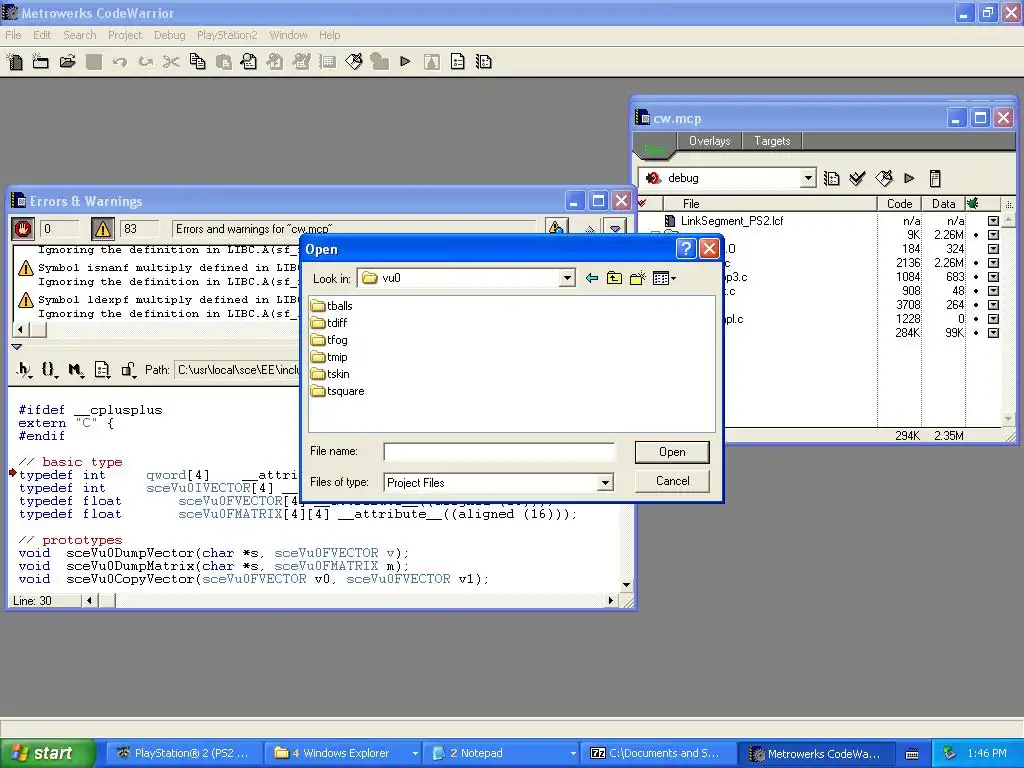Click the message list horizontal scroll left arrow
Image resolution: width=1024 pixels, height=768 pixels.
(x=21, y=330)
